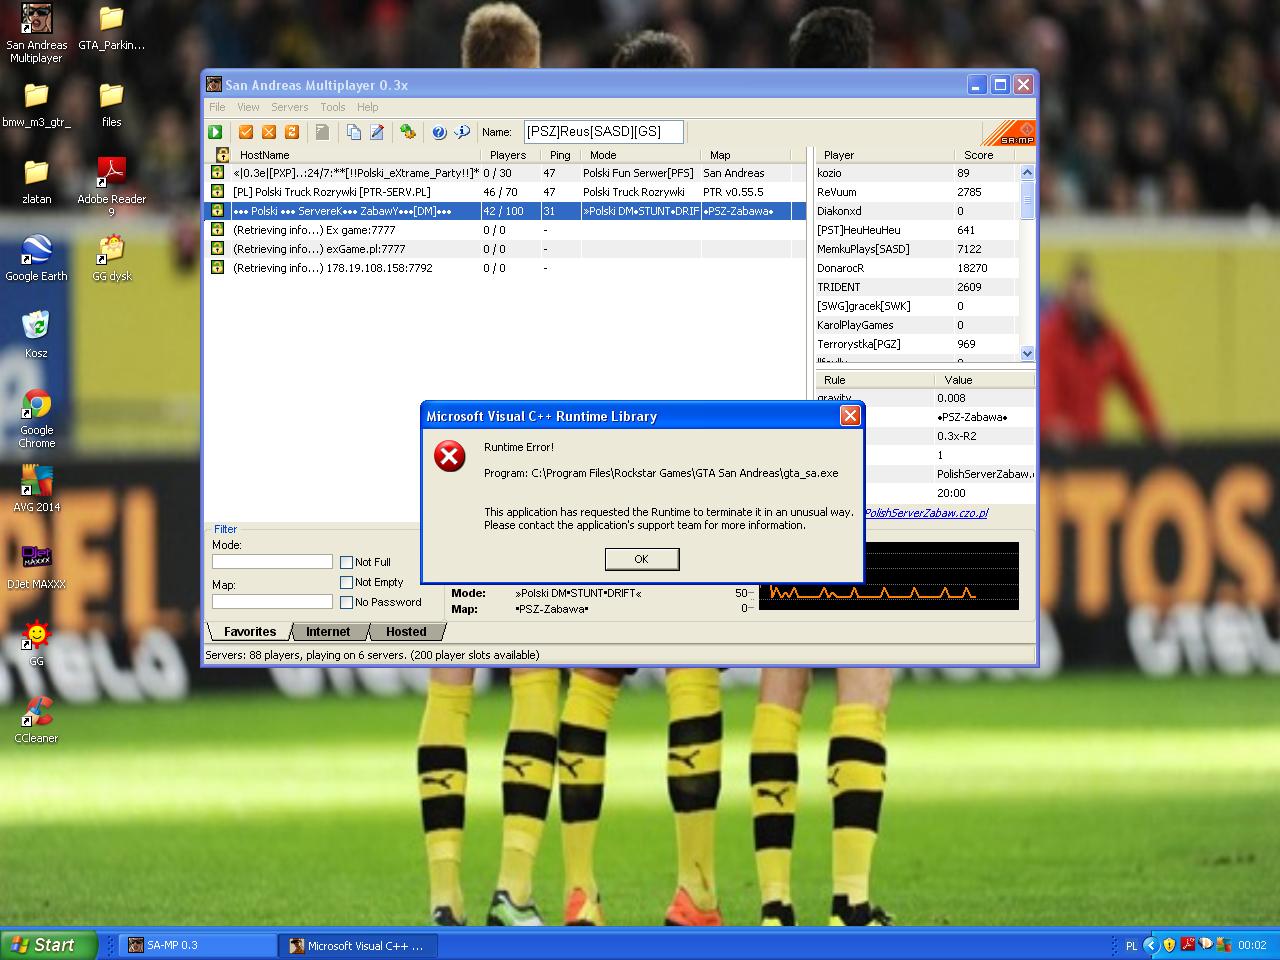Click the yellow security shield tray icon

pos(1169,945)
